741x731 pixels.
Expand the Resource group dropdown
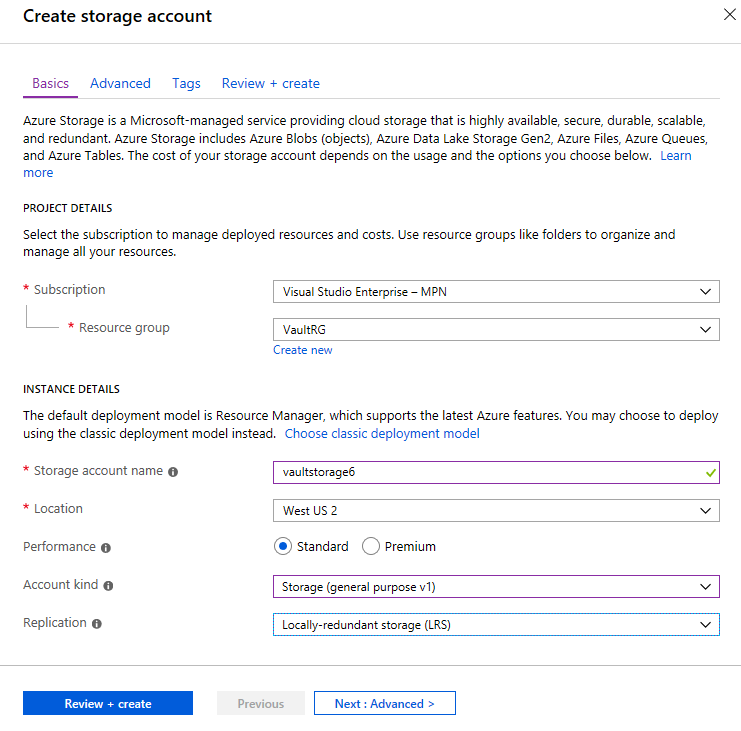tap(495, 329)
